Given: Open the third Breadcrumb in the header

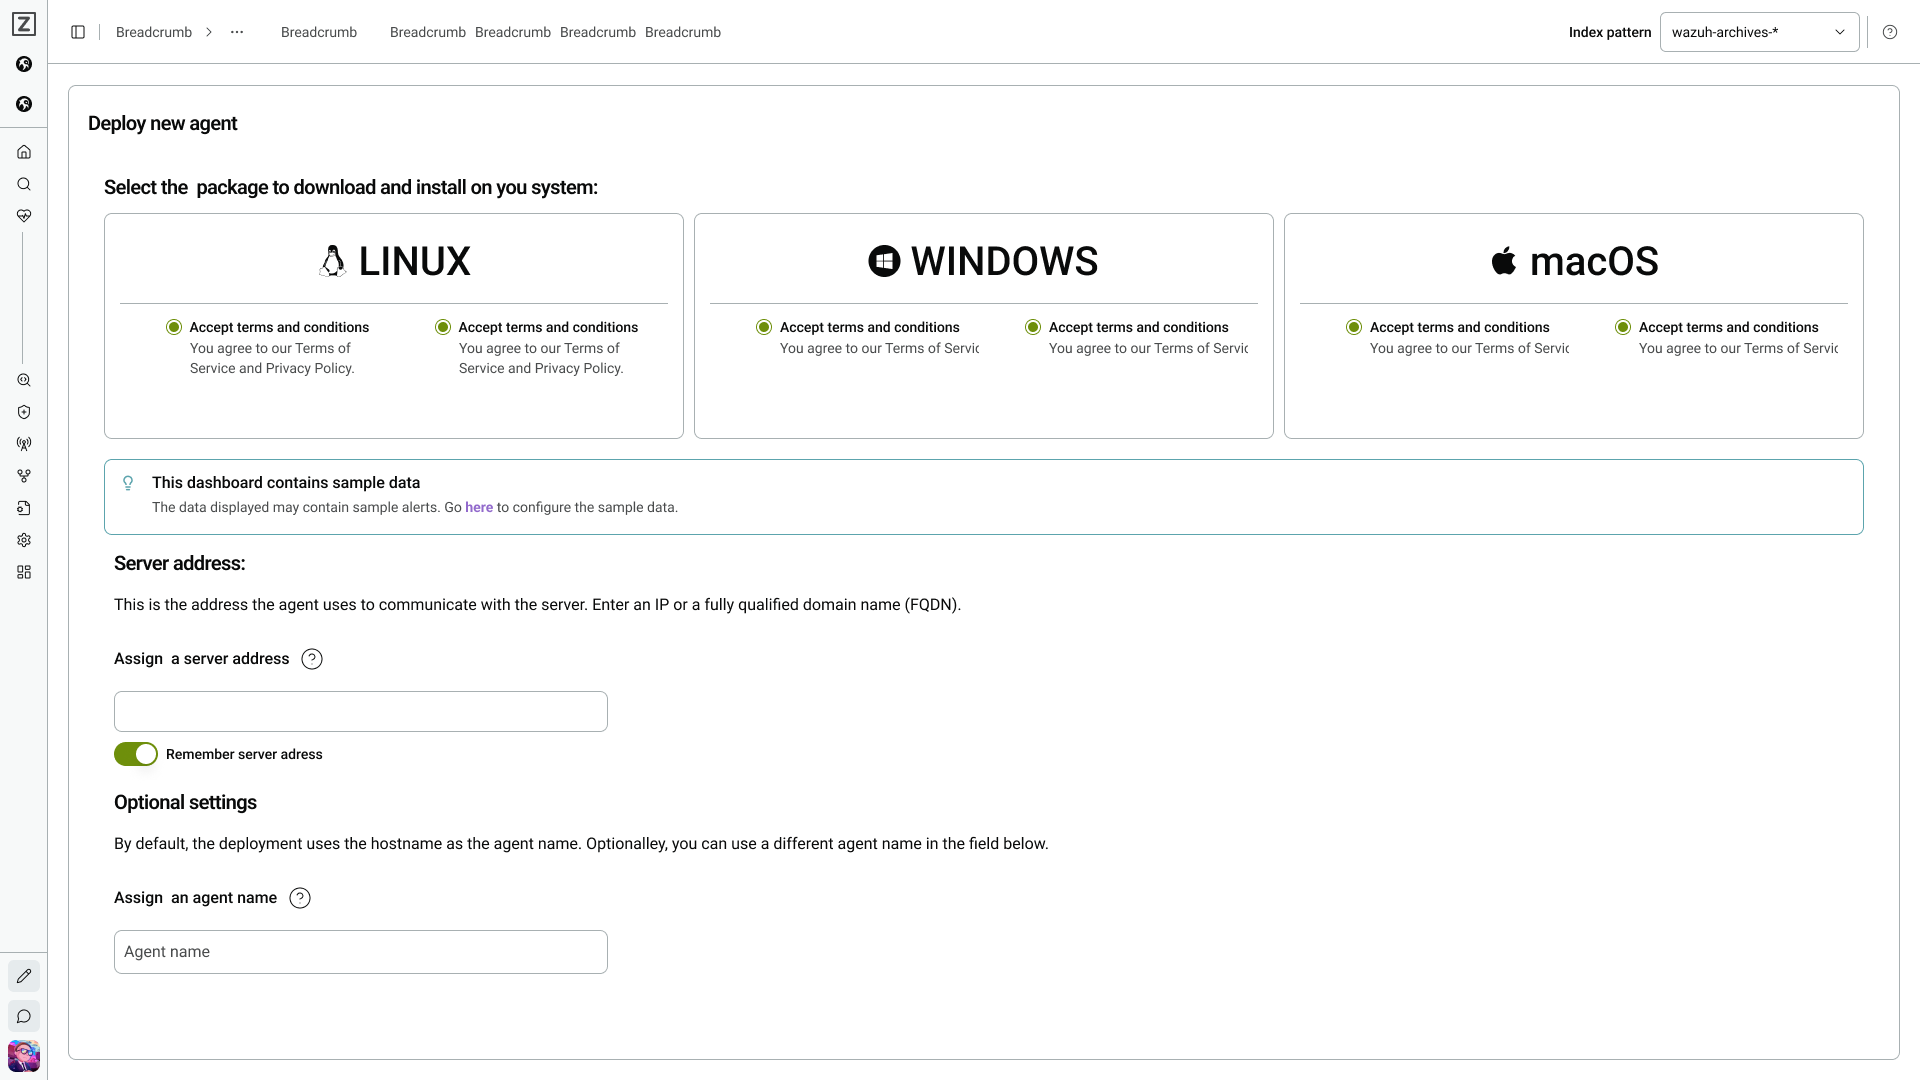Looking at the screenshot, I should coord(428,32).
